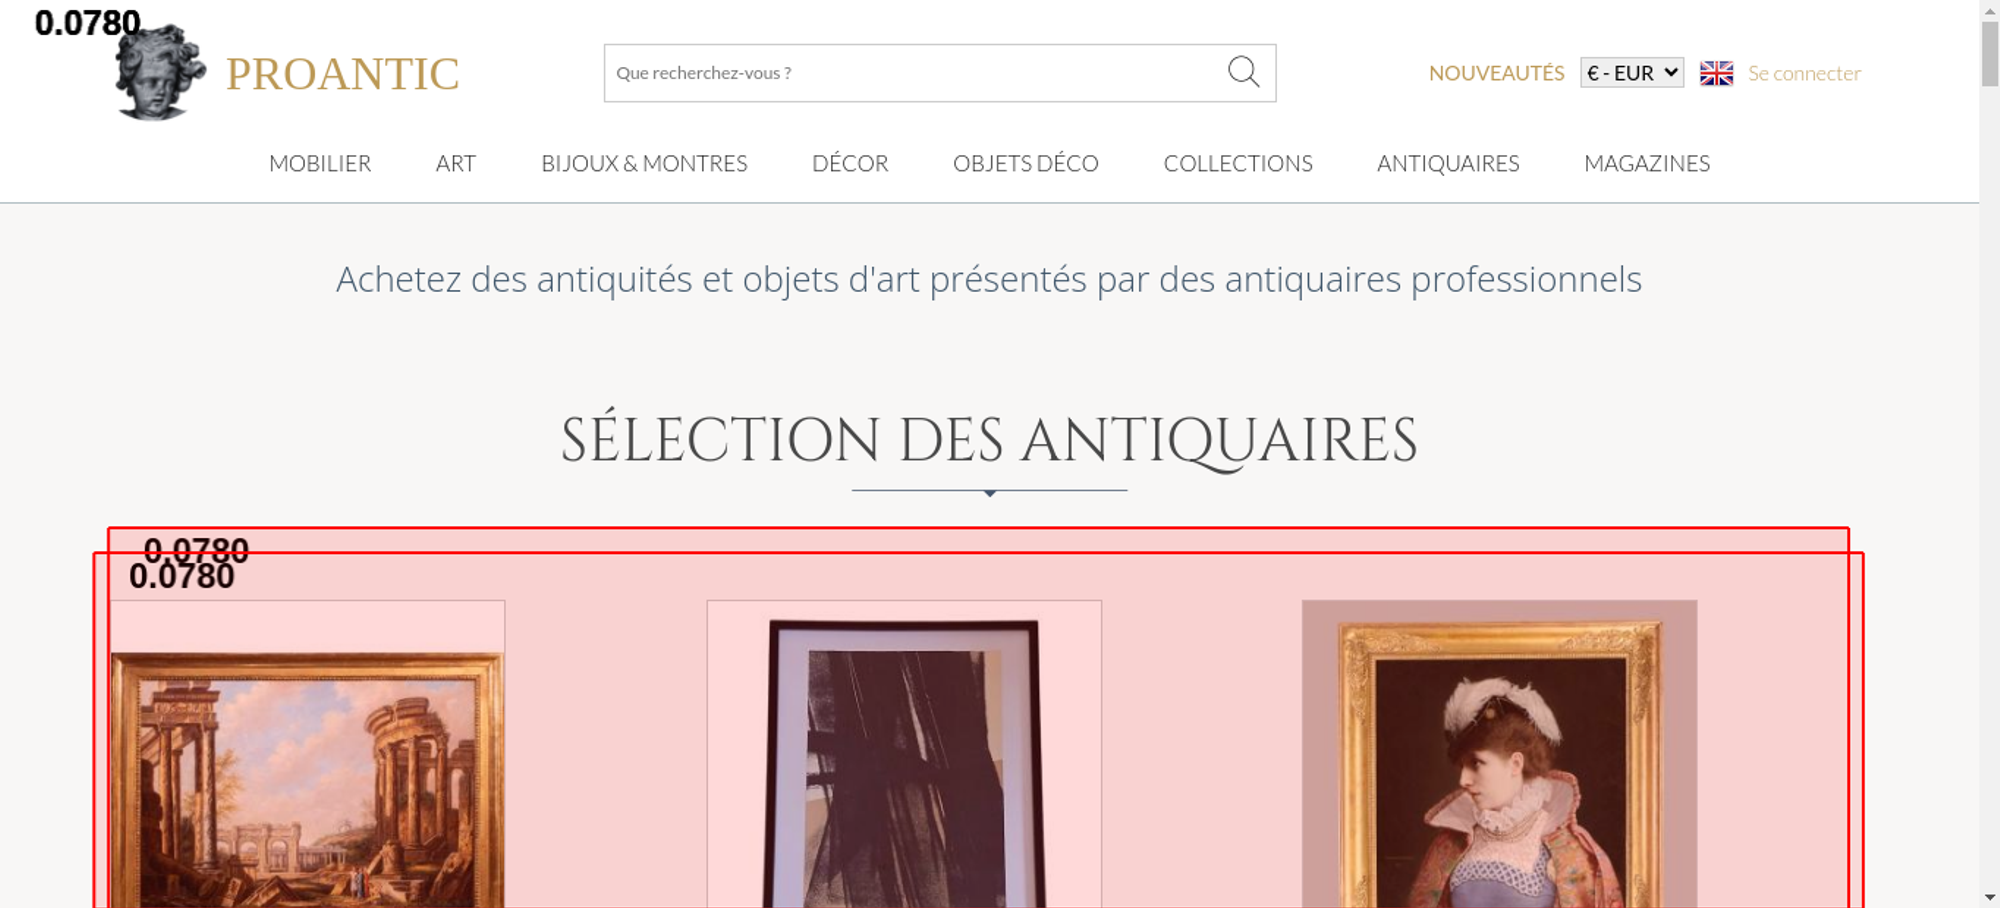Open the Collections menu
The image size is (2000, 908).
point(1238,163)
